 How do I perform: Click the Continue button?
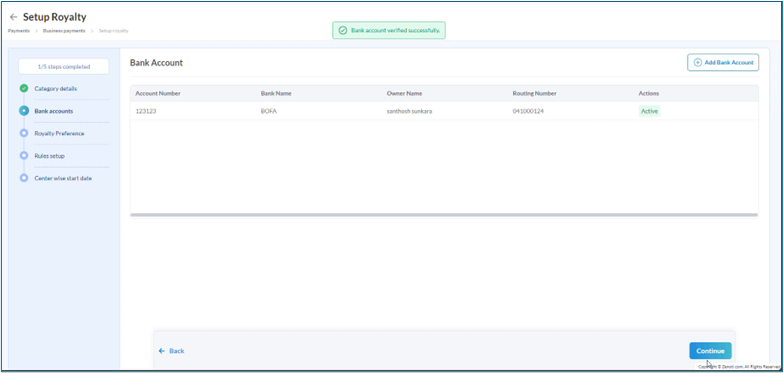click(710, 351)
